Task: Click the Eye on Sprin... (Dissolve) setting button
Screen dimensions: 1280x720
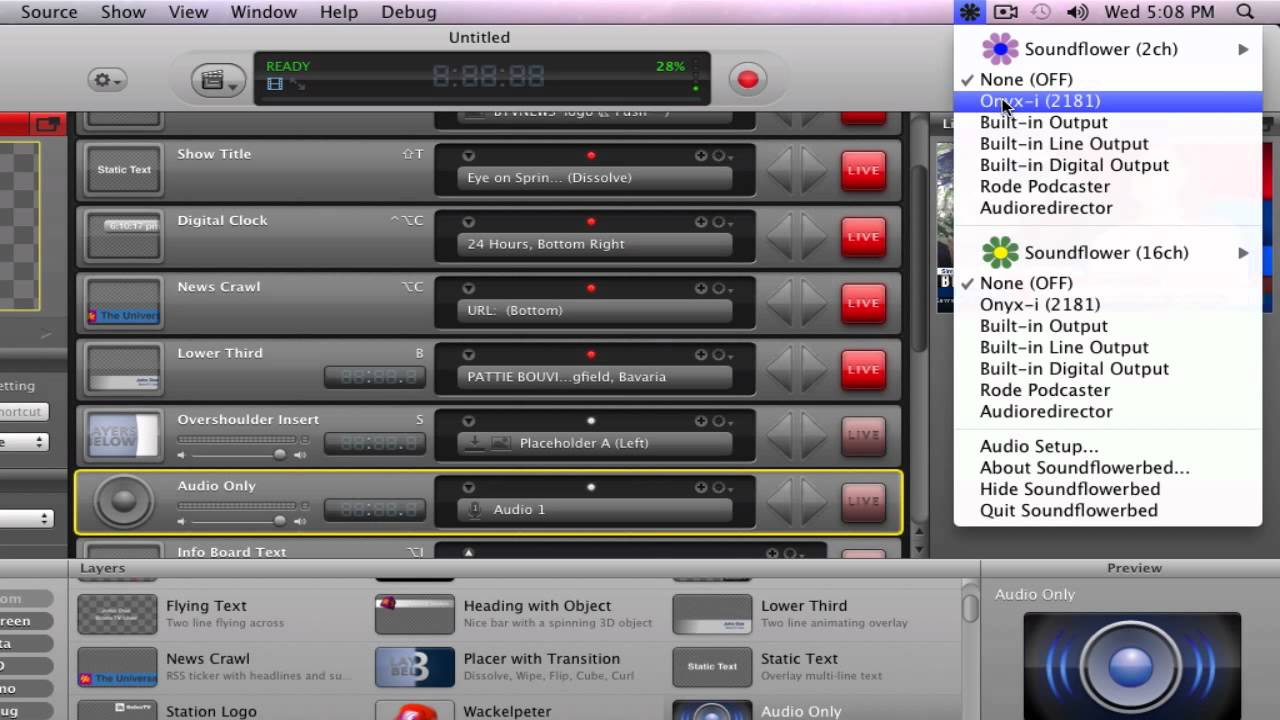Action: (595, 178)
